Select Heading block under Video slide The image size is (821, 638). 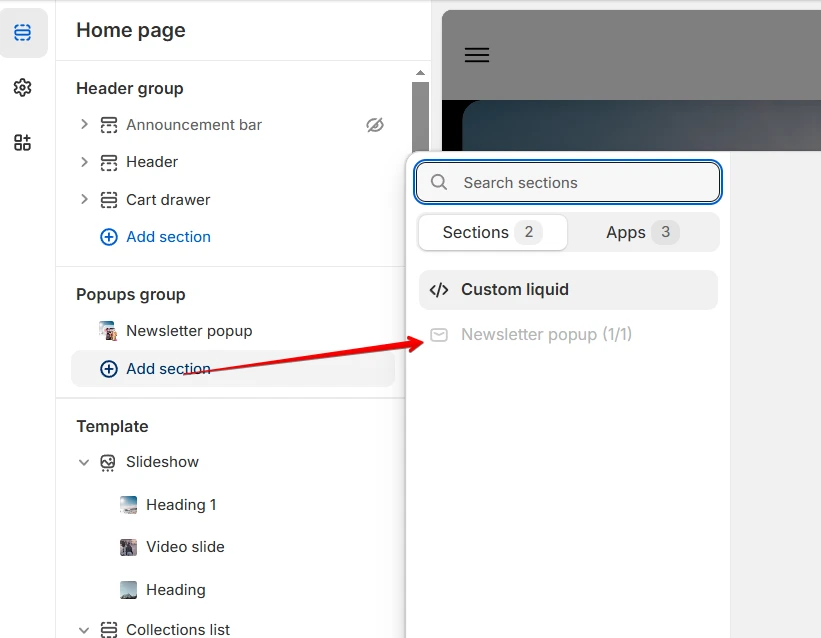pyautogui.click(x=175, y=590)
